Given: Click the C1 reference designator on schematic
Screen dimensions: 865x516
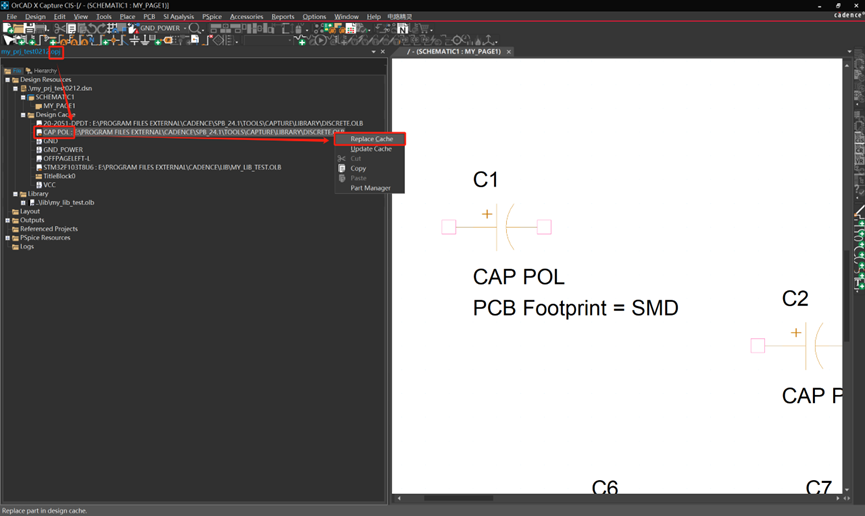Looking at the screenshot, I should tap(485, 180).
